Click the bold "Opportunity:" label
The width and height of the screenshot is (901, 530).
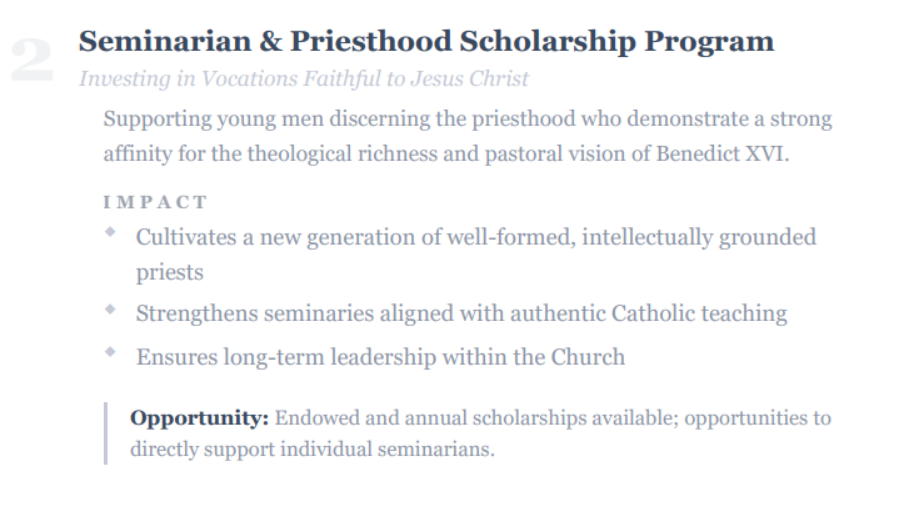point(199,418)
